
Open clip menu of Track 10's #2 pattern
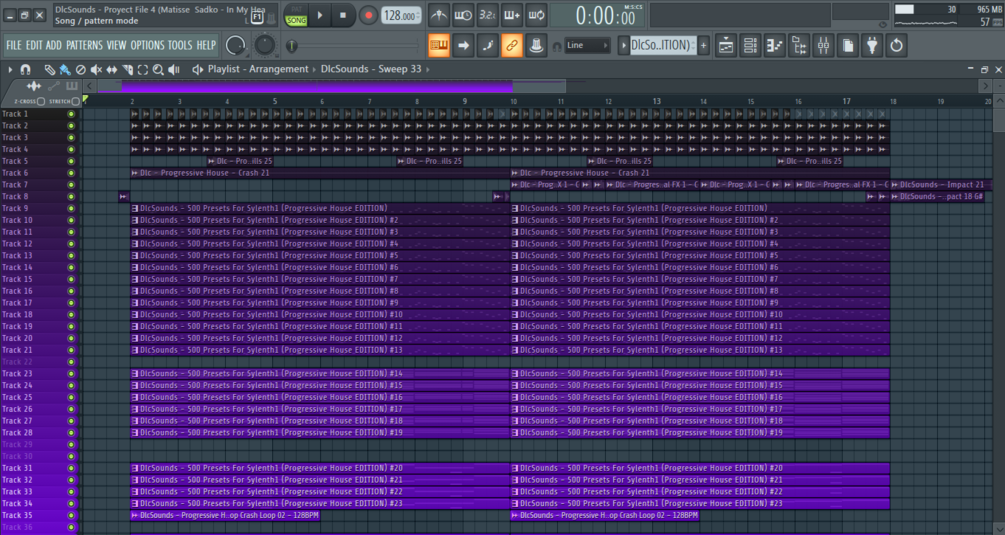tap(135, 220)
